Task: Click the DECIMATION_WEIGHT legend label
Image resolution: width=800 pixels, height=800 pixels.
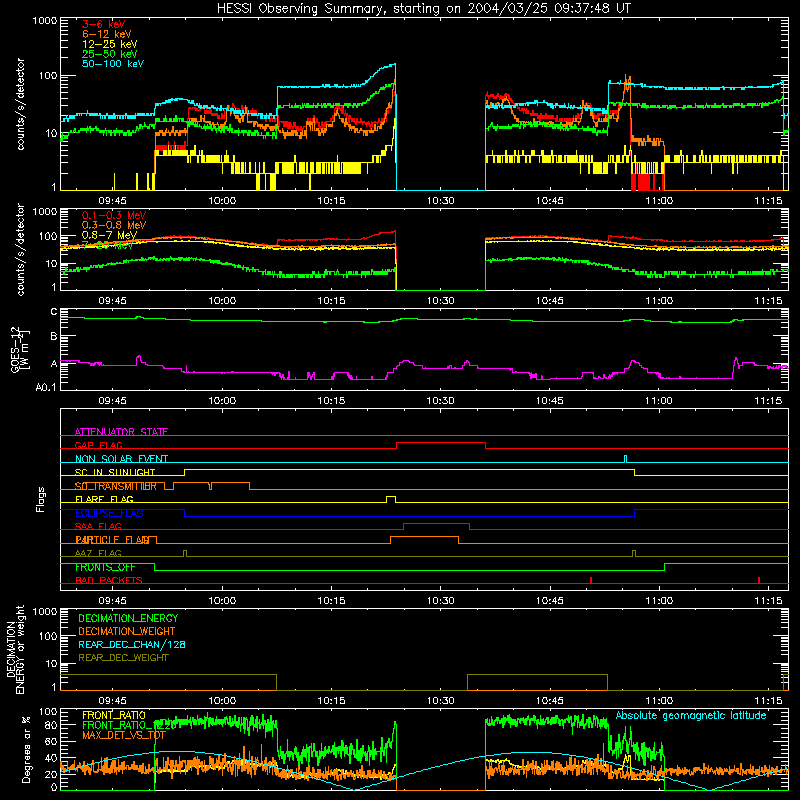Action: click(127, 631)
